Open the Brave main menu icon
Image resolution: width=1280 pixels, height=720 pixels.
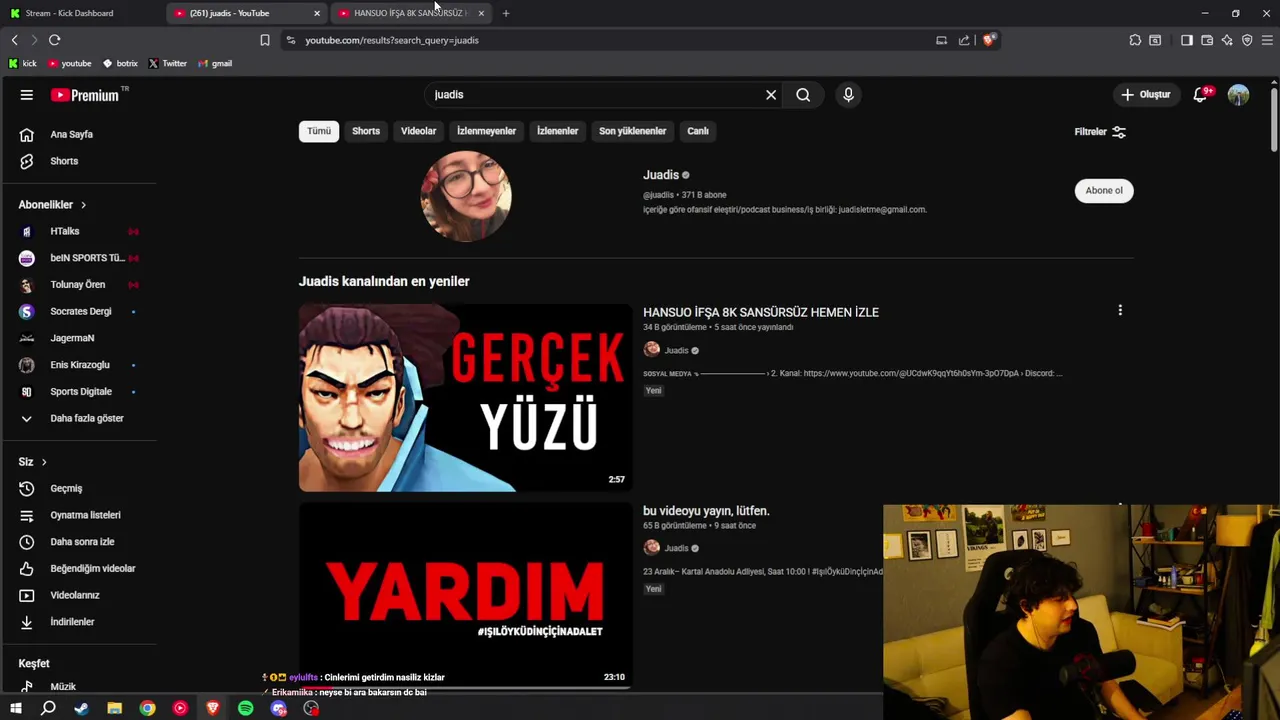(1267, 40)
